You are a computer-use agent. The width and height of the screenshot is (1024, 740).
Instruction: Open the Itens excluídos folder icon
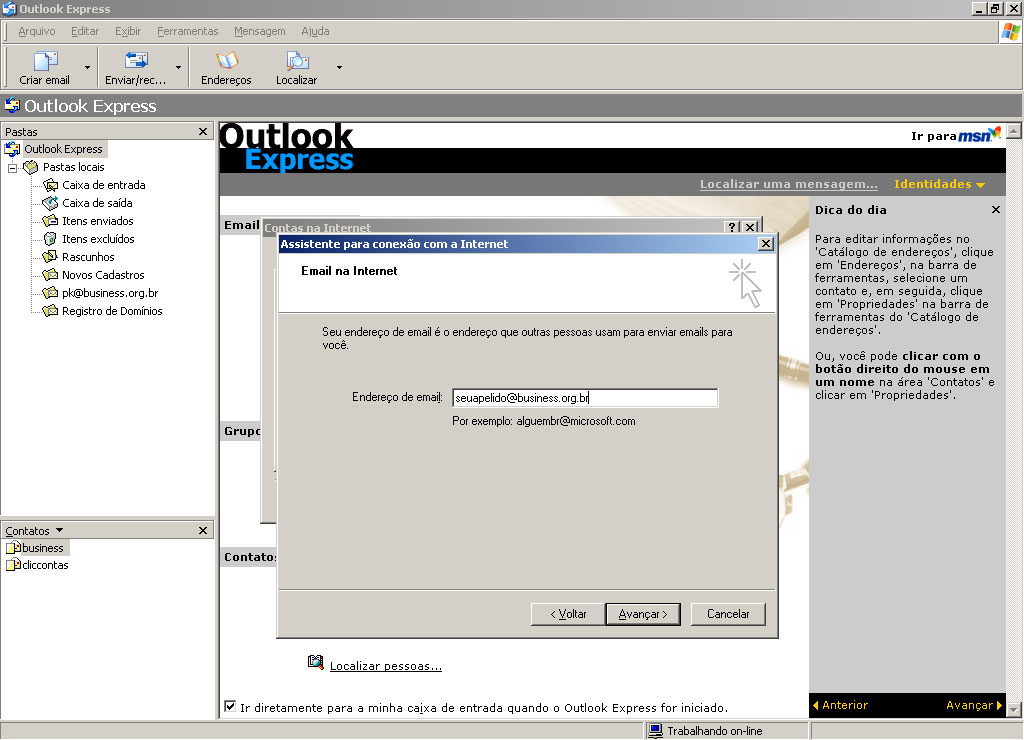pyautogui.click(x=50, y=239)
